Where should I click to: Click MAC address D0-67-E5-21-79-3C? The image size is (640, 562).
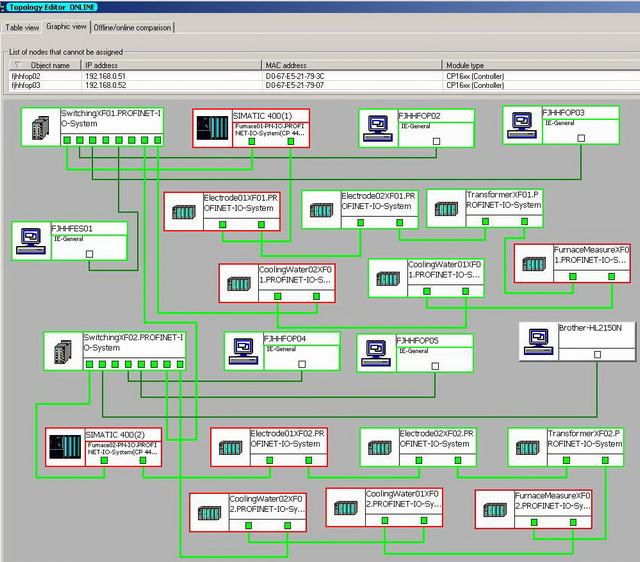coord(295,76)
